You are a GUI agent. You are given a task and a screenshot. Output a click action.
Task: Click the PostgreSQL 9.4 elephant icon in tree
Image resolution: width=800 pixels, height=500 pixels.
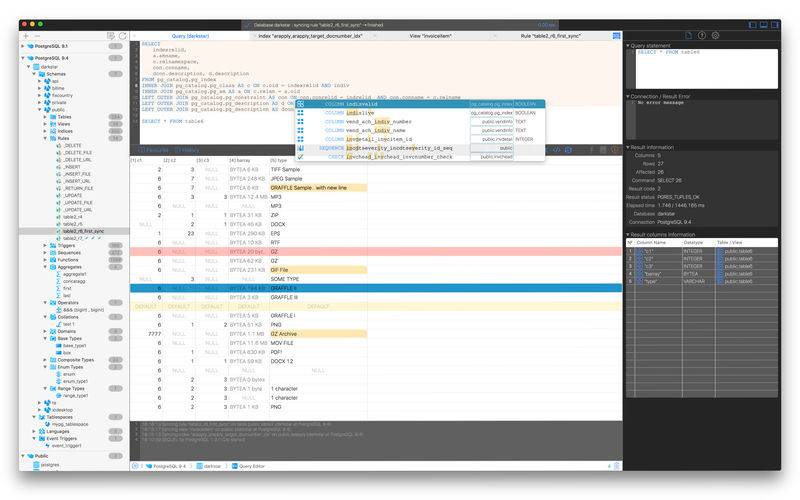[30, 58]
